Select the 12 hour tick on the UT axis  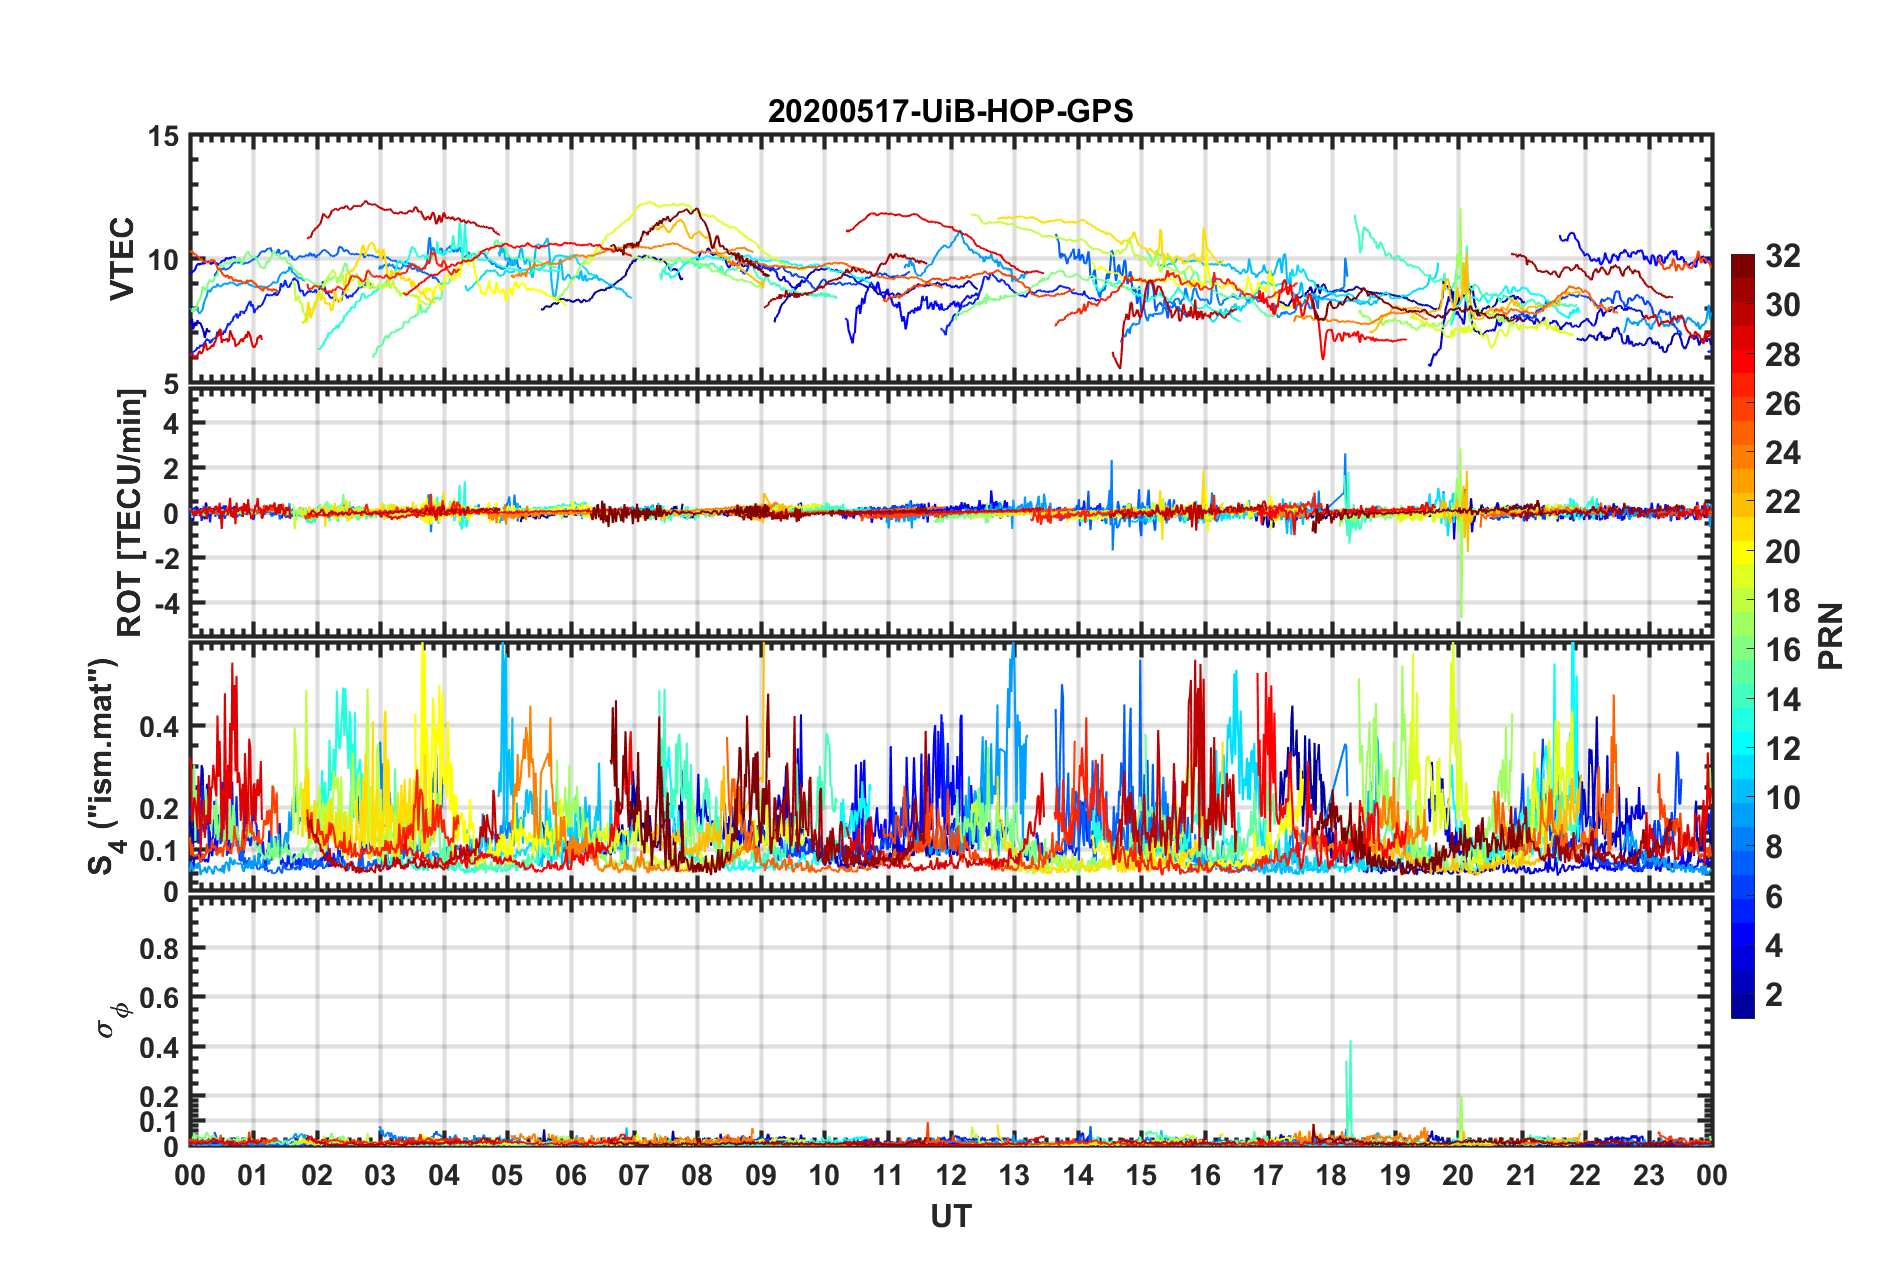[x=951, y=1175]
